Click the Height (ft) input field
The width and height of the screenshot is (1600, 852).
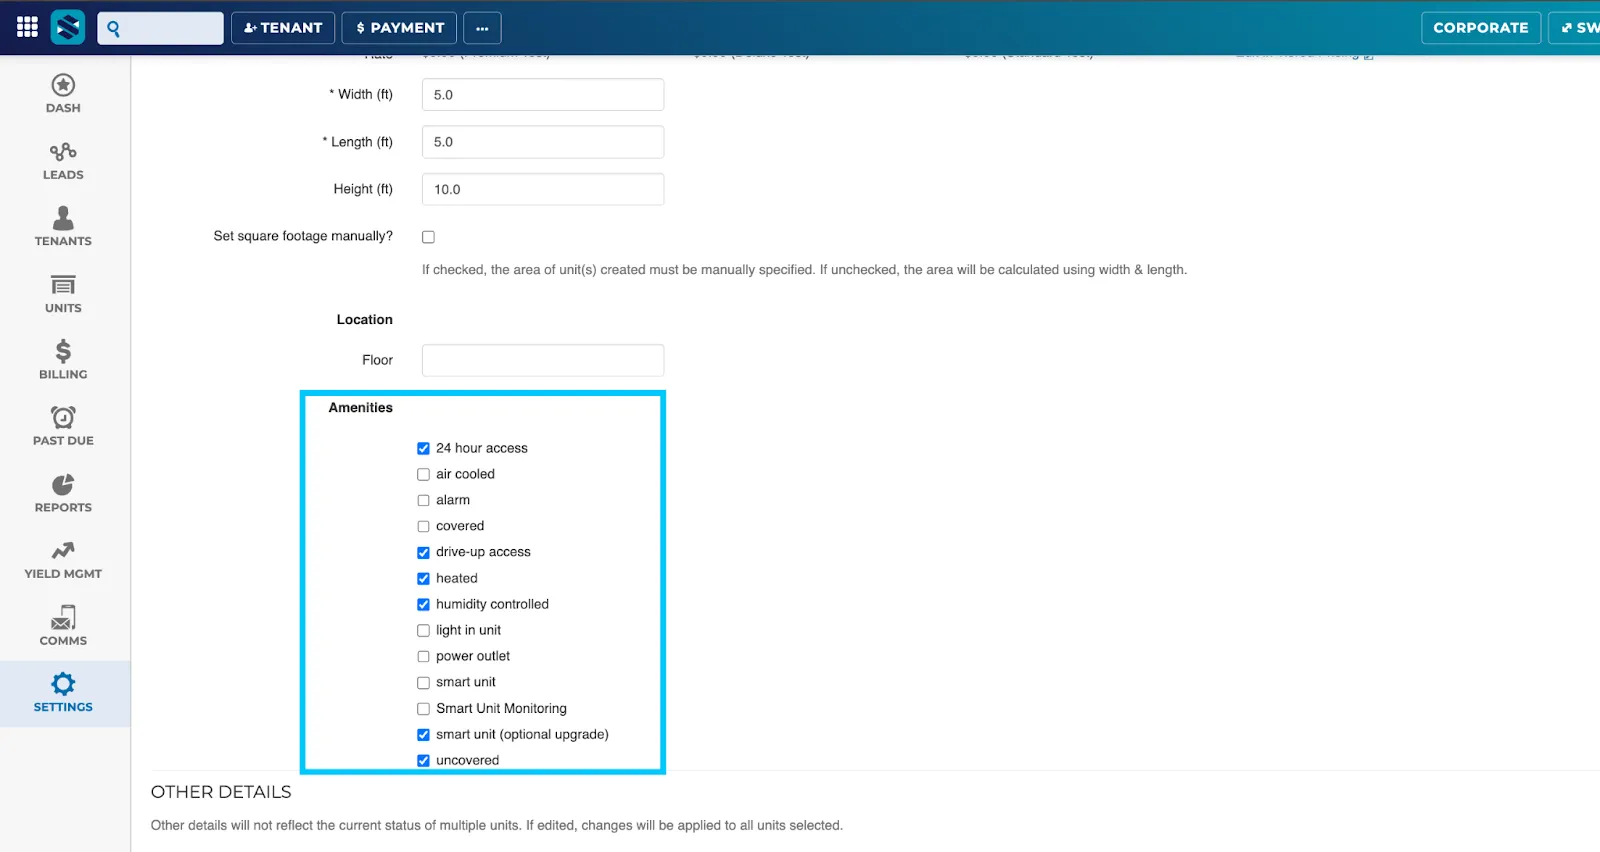[543, 189]
